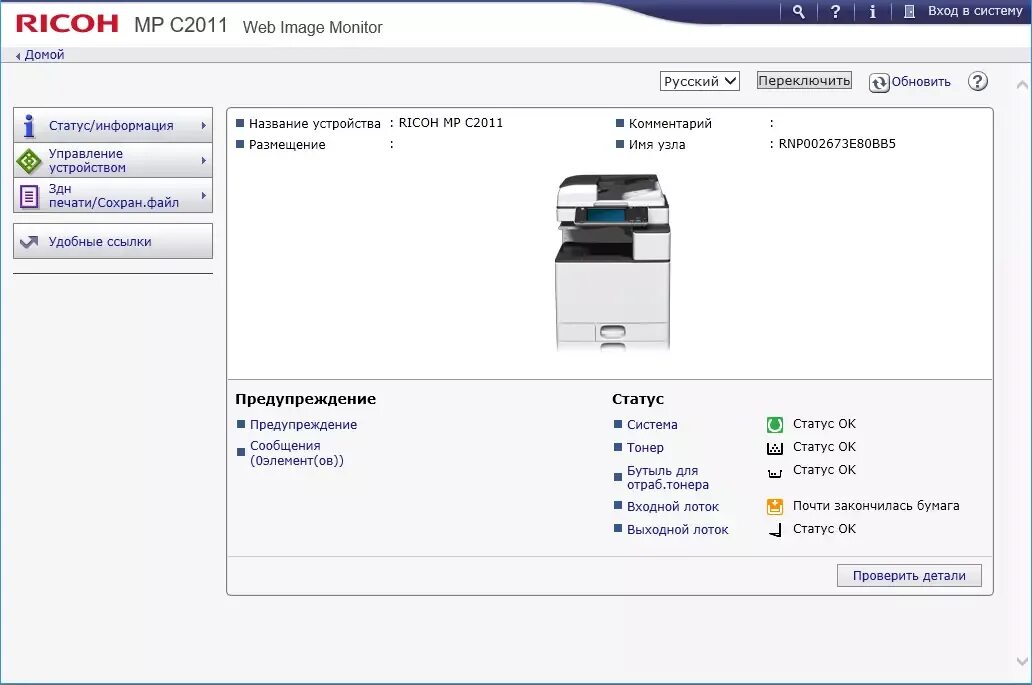Open the Входной лоток link
The height and width of the screenshot is (685, 1032).
[673, 507]
